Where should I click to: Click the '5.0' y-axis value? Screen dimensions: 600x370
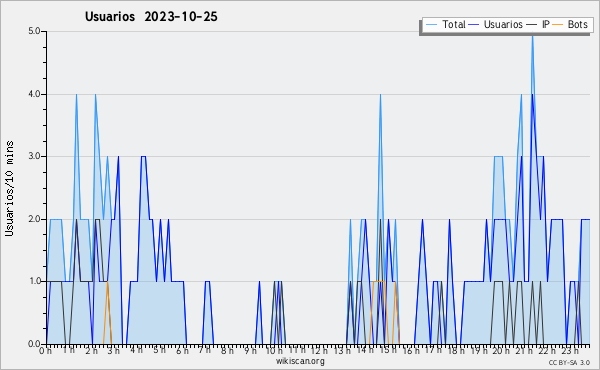[x=34, y=31]
